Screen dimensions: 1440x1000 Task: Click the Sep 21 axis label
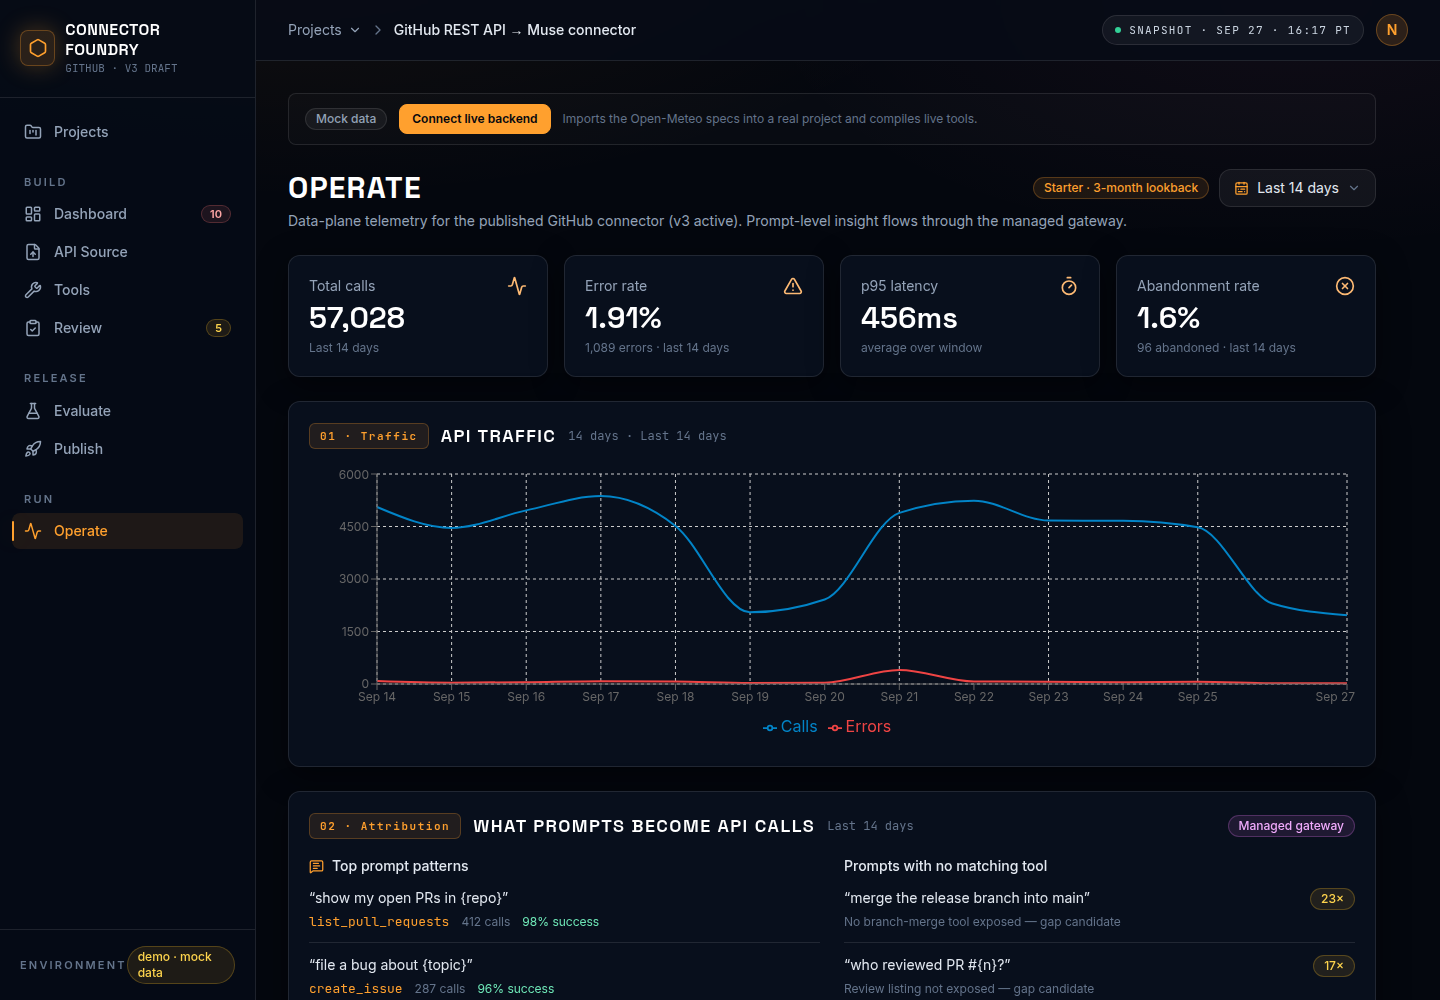(899, 697)
